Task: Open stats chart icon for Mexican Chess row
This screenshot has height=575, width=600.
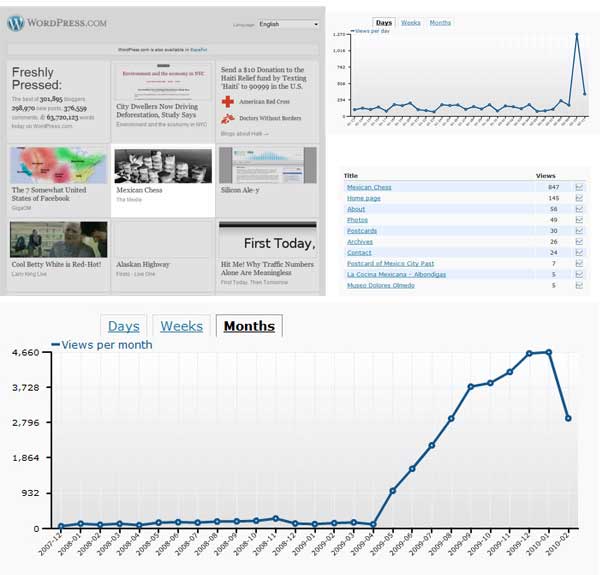Action: tap(579, 187)
